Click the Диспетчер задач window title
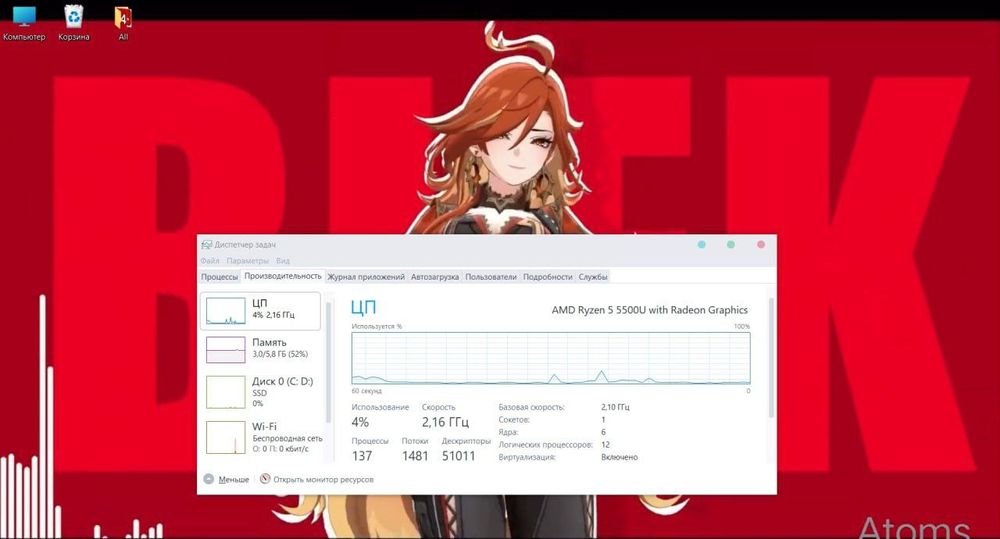 (245, 245)
